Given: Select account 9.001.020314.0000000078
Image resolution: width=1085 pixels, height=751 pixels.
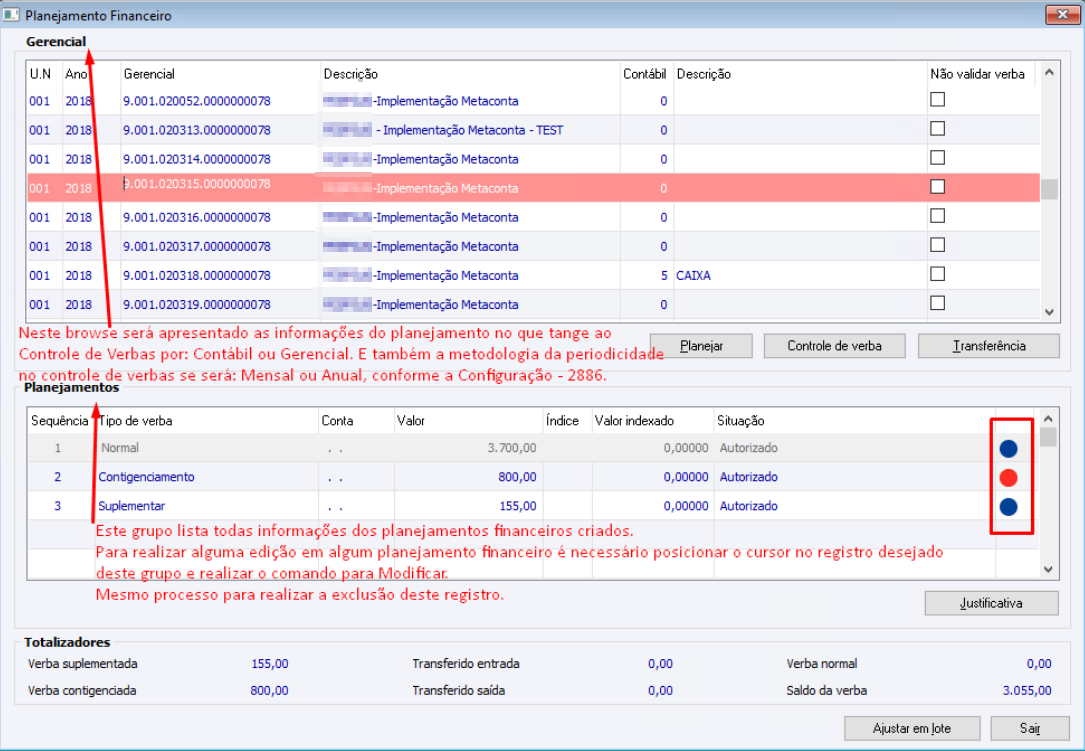Looking at the screenshot, I should 197,159.
